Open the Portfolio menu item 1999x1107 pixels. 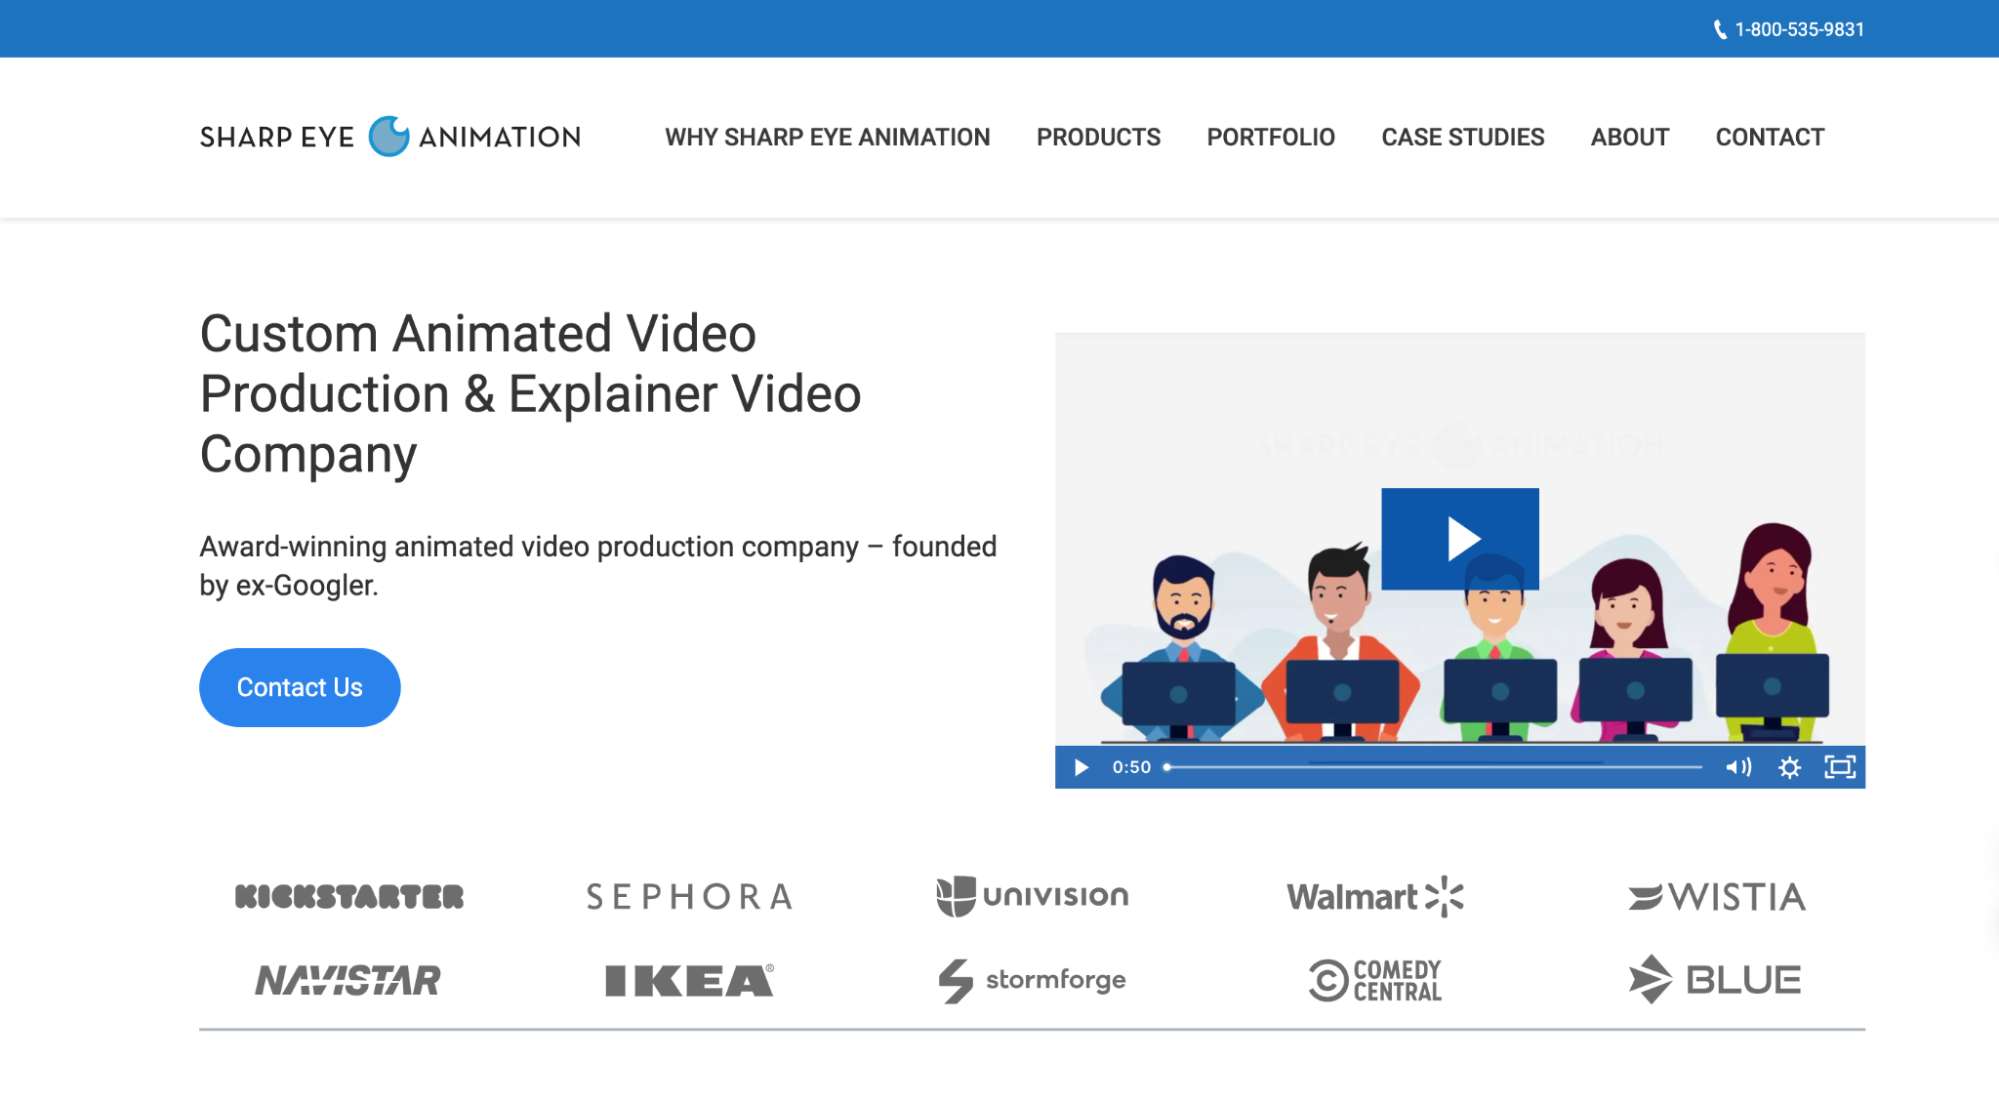pyautogui.click(x=1270, y=137)
